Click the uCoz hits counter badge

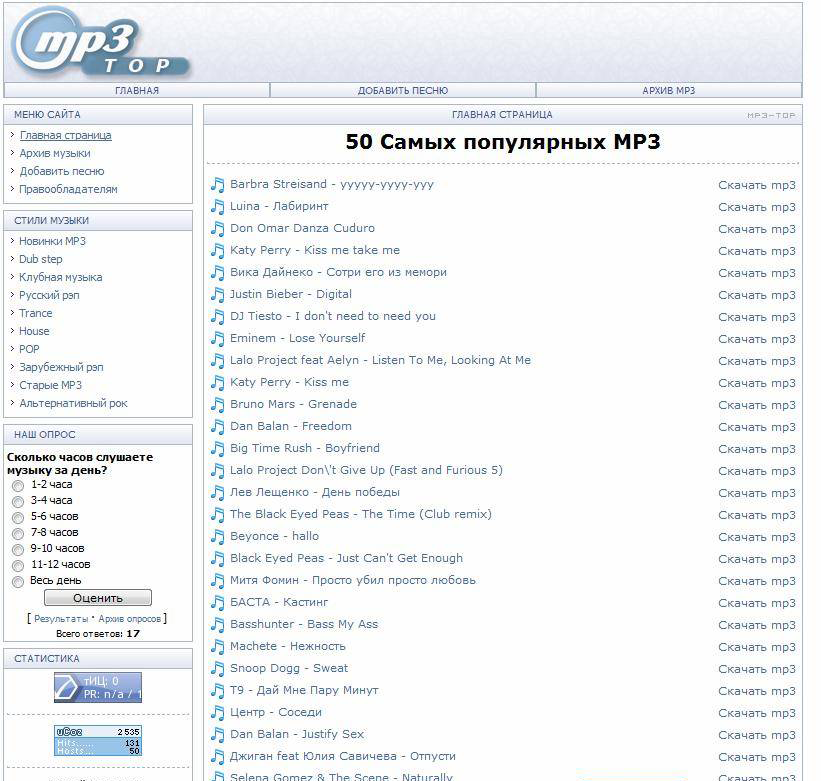pos(98,740)
